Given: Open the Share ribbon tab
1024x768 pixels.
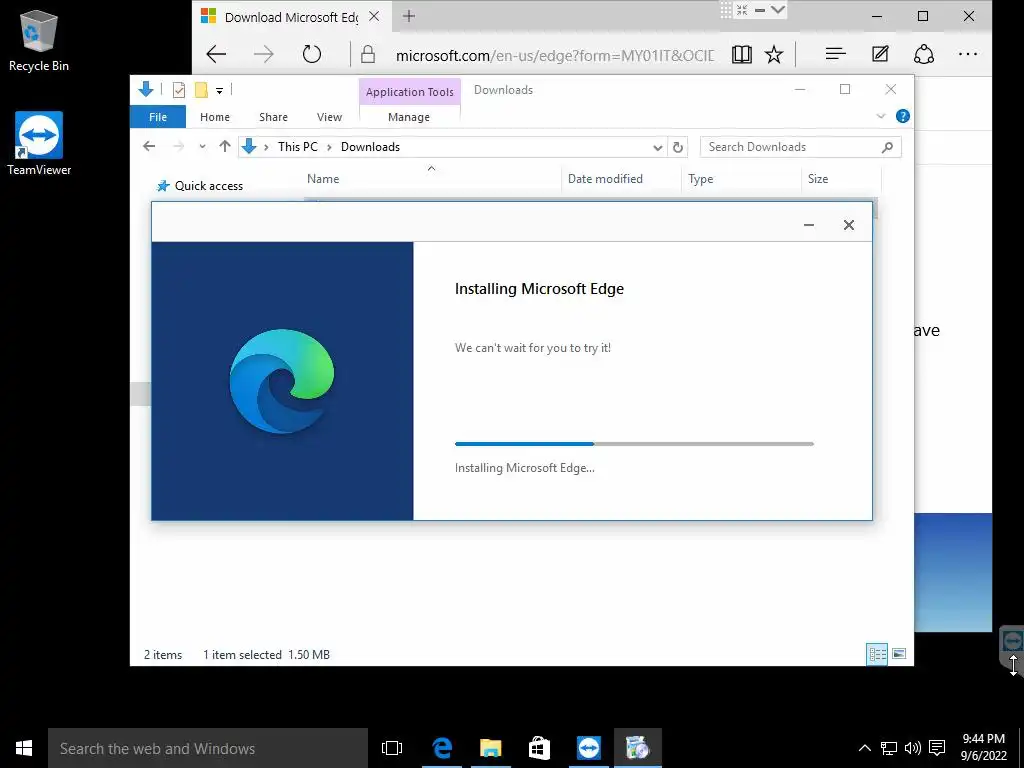Looking at the screenshot, I should (x=273, y=117).
